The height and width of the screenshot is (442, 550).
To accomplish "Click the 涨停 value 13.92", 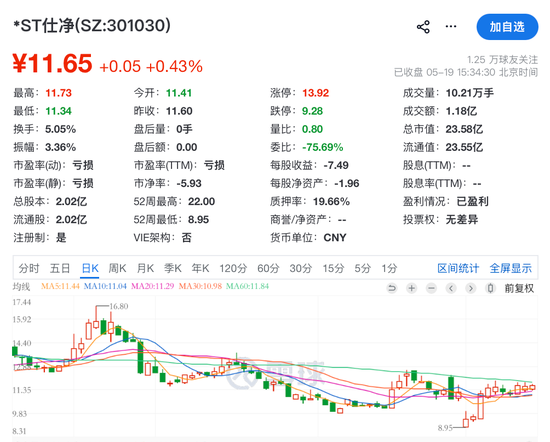I will 316,93.
